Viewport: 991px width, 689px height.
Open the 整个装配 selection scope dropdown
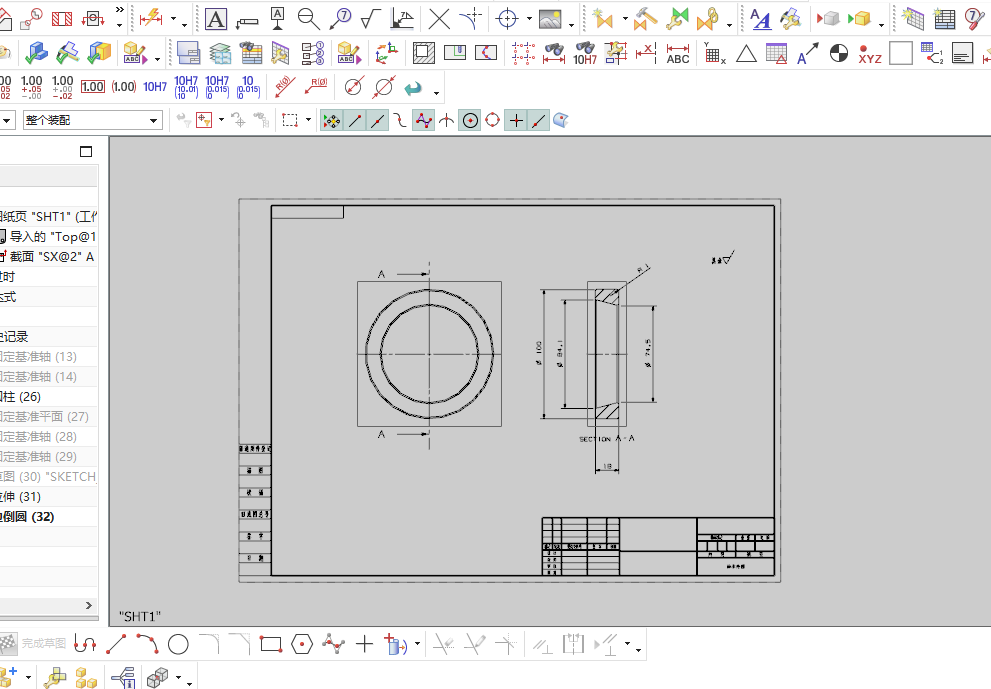tap(153, 120)
